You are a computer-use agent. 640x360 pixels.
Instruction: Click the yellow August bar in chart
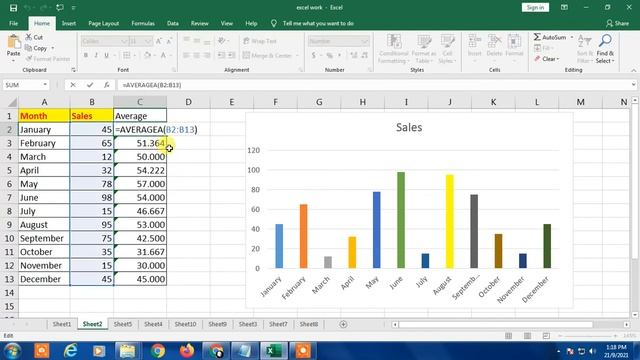pos(449,222)
